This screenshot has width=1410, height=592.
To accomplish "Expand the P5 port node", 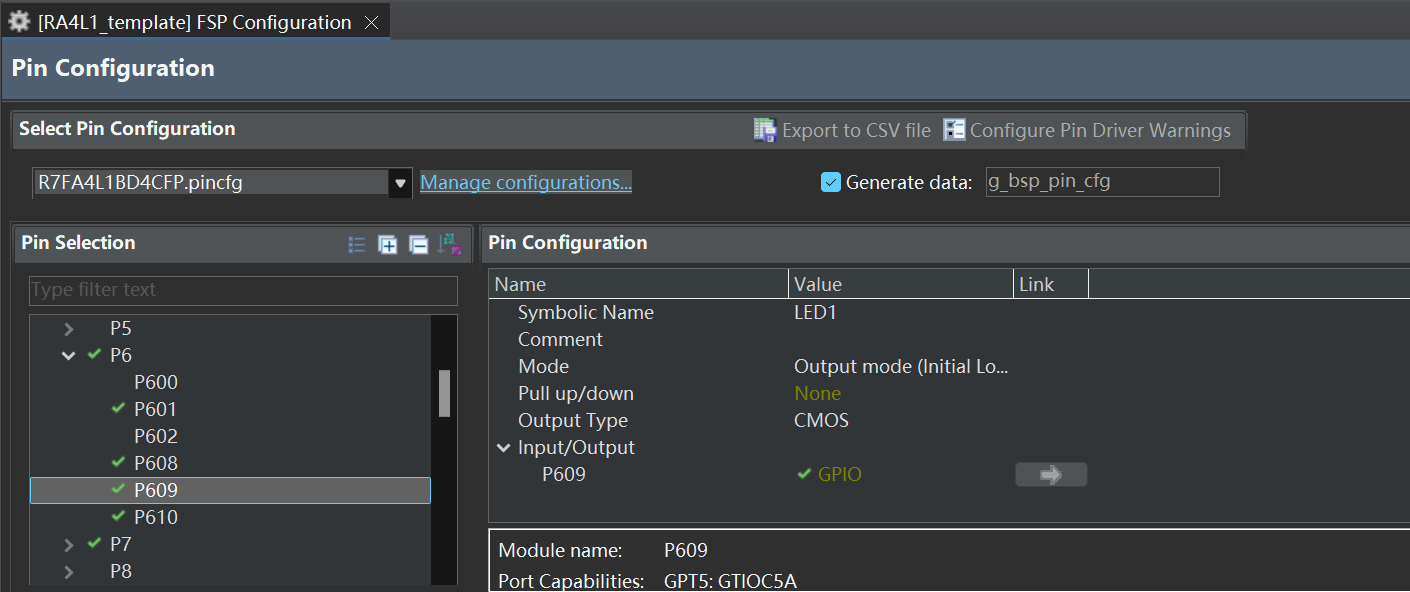I will (68, 329).
